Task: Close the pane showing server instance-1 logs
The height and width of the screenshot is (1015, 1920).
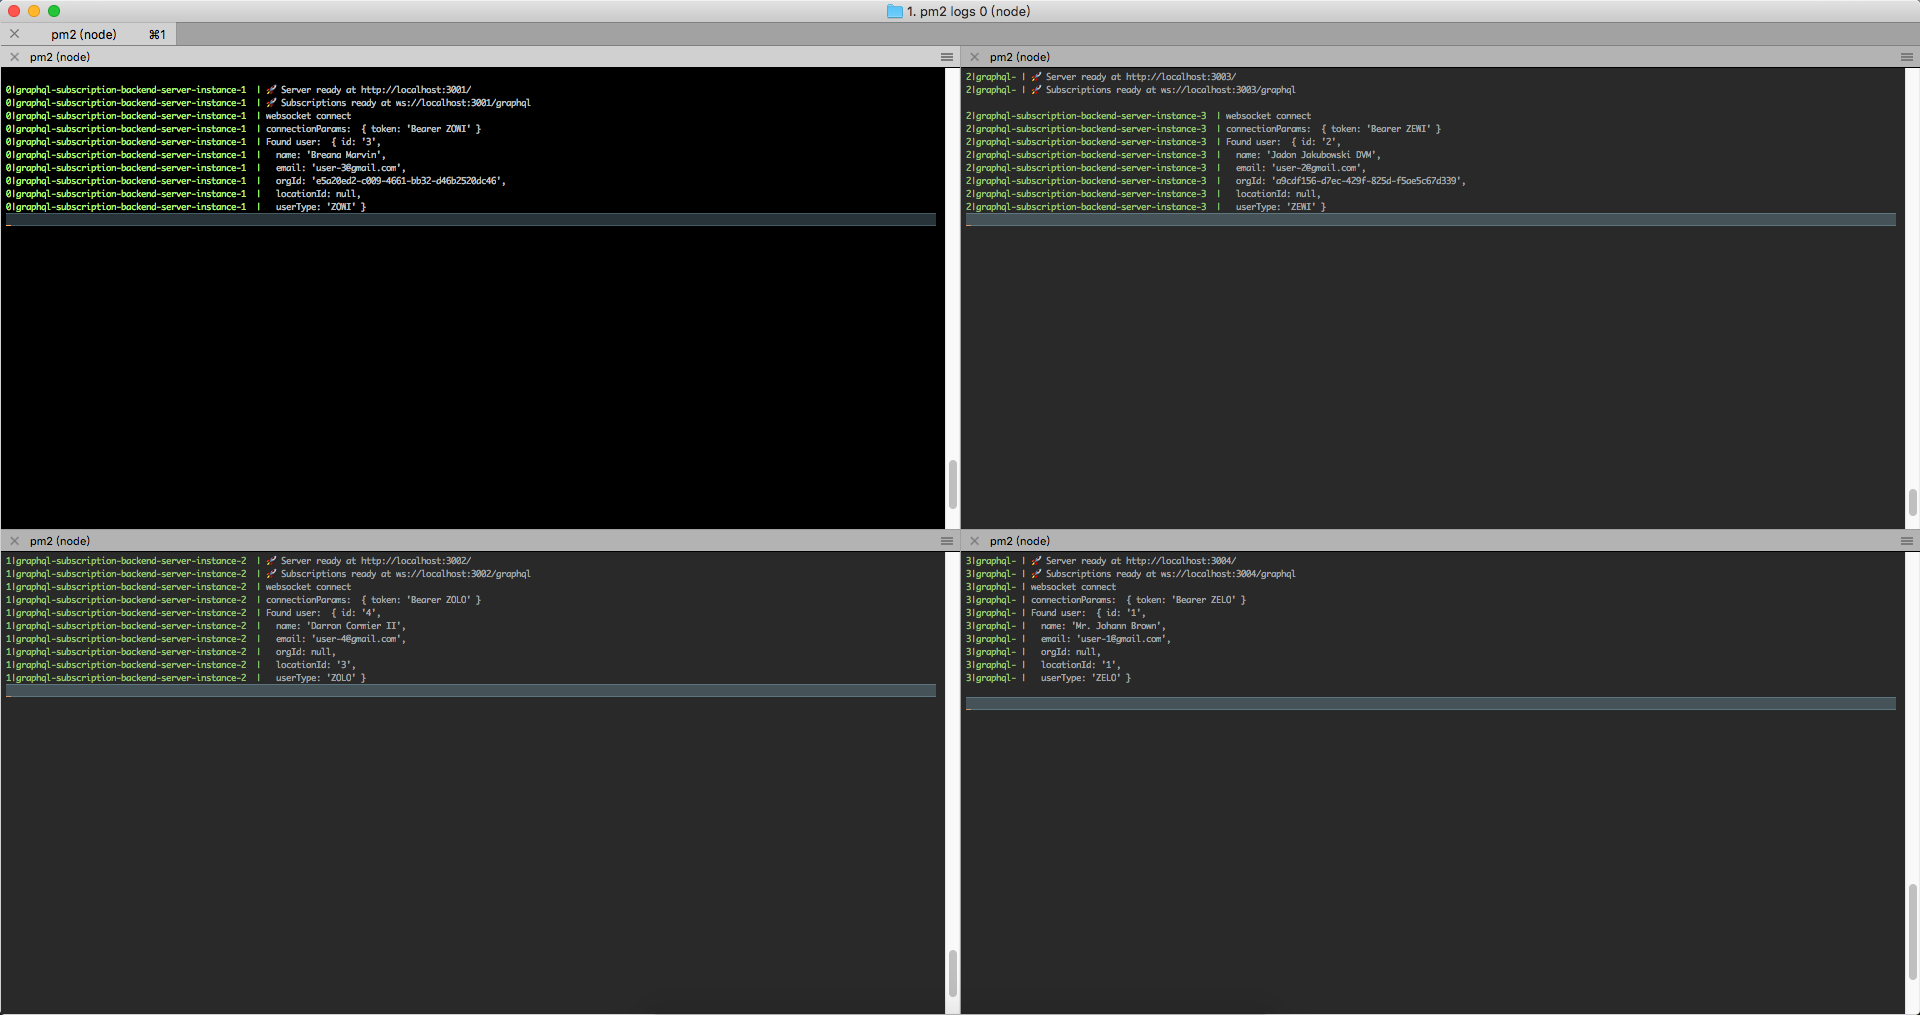Action: point(14,57)
